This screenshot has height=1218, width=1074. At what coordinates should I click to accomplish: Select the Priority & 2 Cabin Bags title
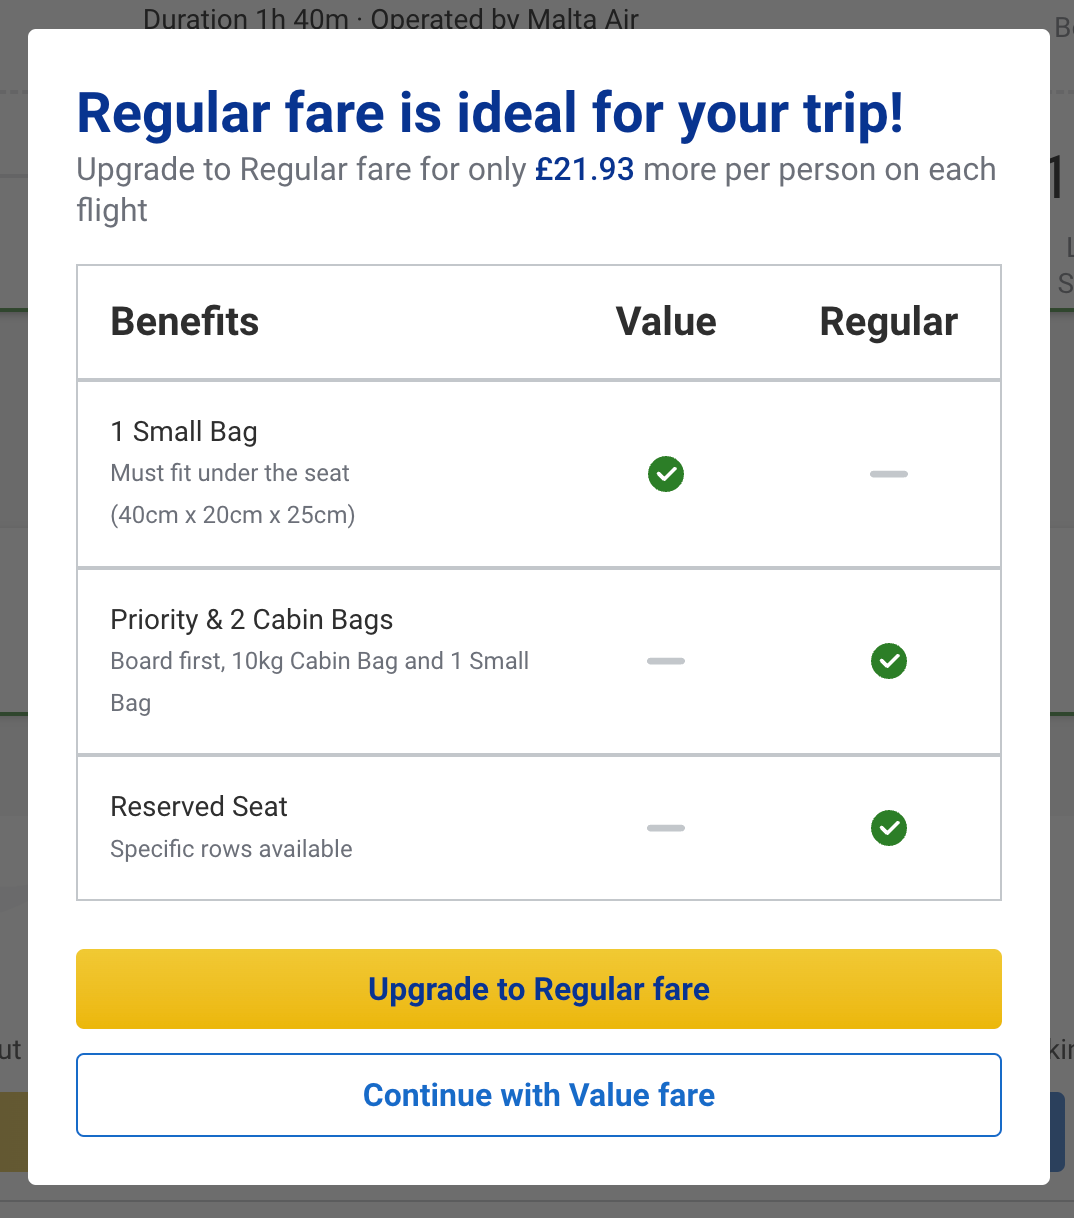252,620
